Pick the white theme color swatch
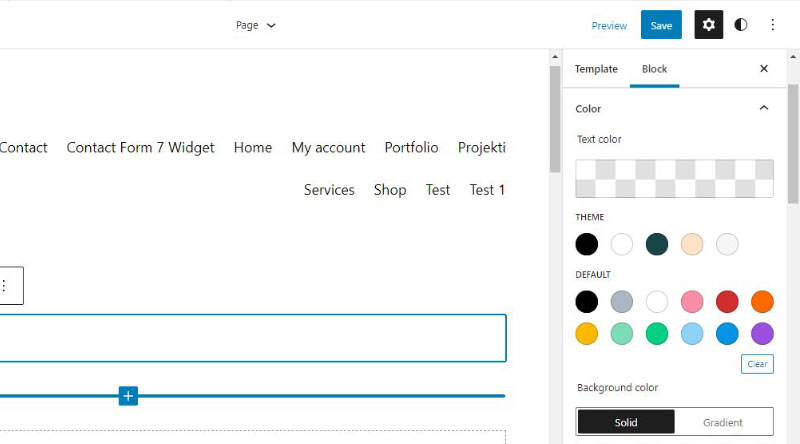The height and width of the screenshot is (444, 800). pyautogui.click(x=621, y=244)
